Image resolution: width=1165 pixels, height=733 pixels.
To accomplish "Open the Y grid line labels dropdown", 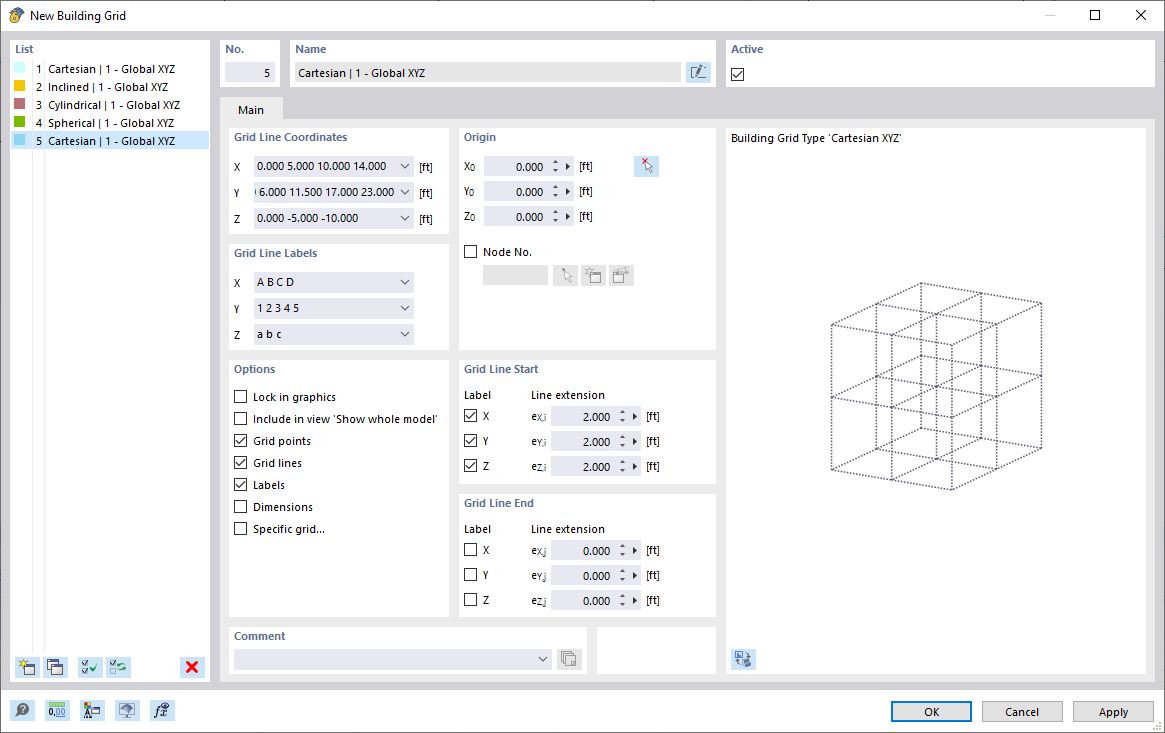I will pos(404,308).
